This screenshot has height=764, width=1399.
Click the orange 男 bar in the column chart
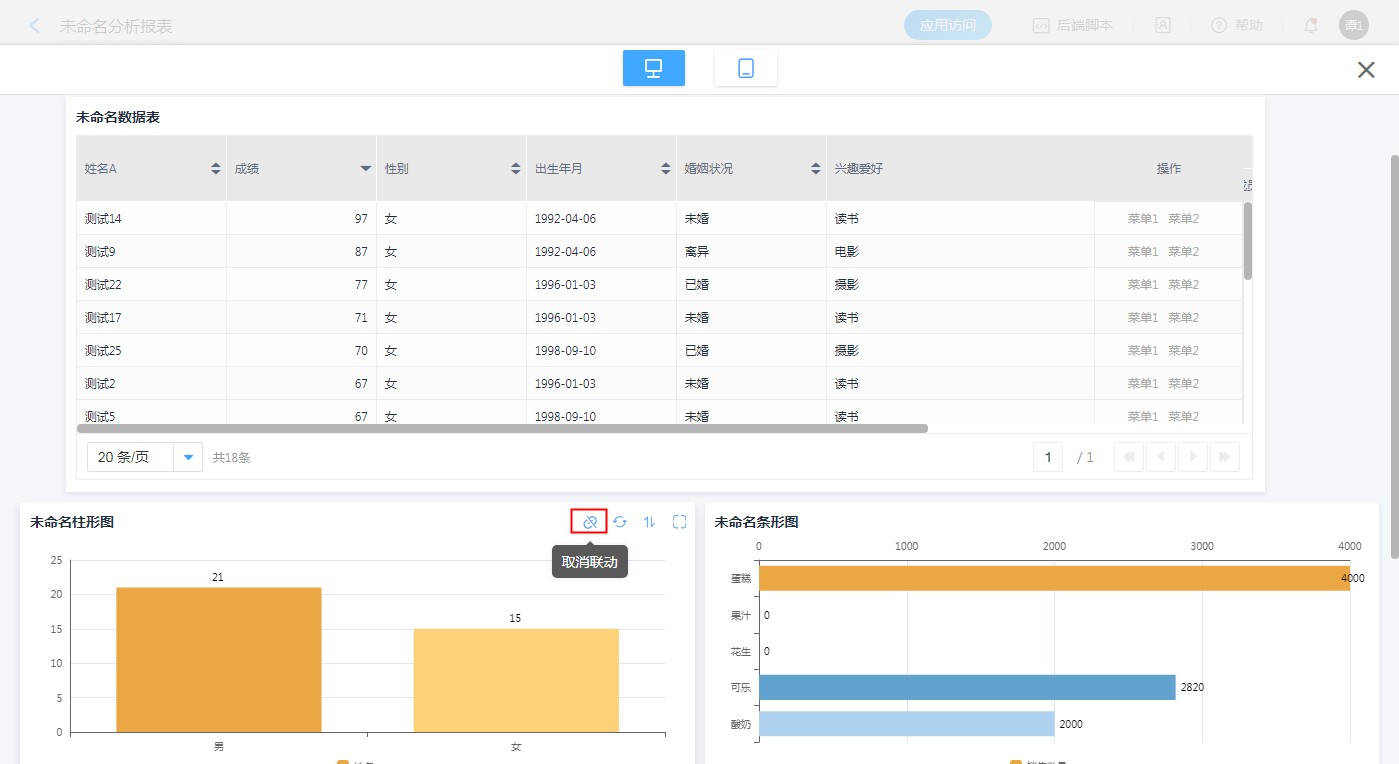pyautogui.click(x=218, y=660)
